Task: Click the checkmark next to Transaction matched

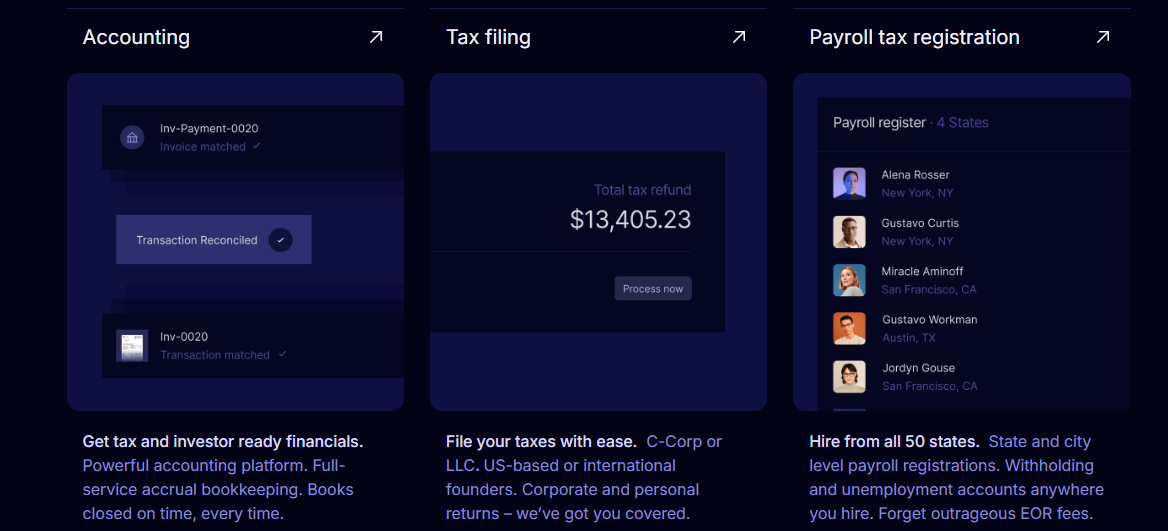Action: tap(282, 354)
